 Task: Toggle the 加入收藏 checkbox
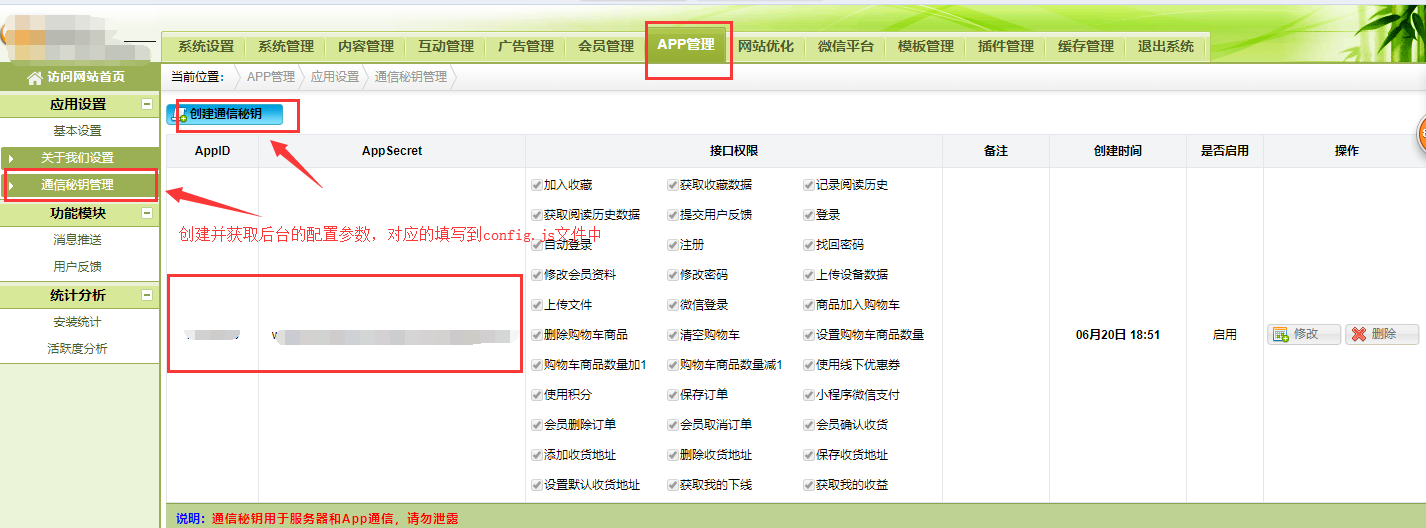tap(537, 185)
